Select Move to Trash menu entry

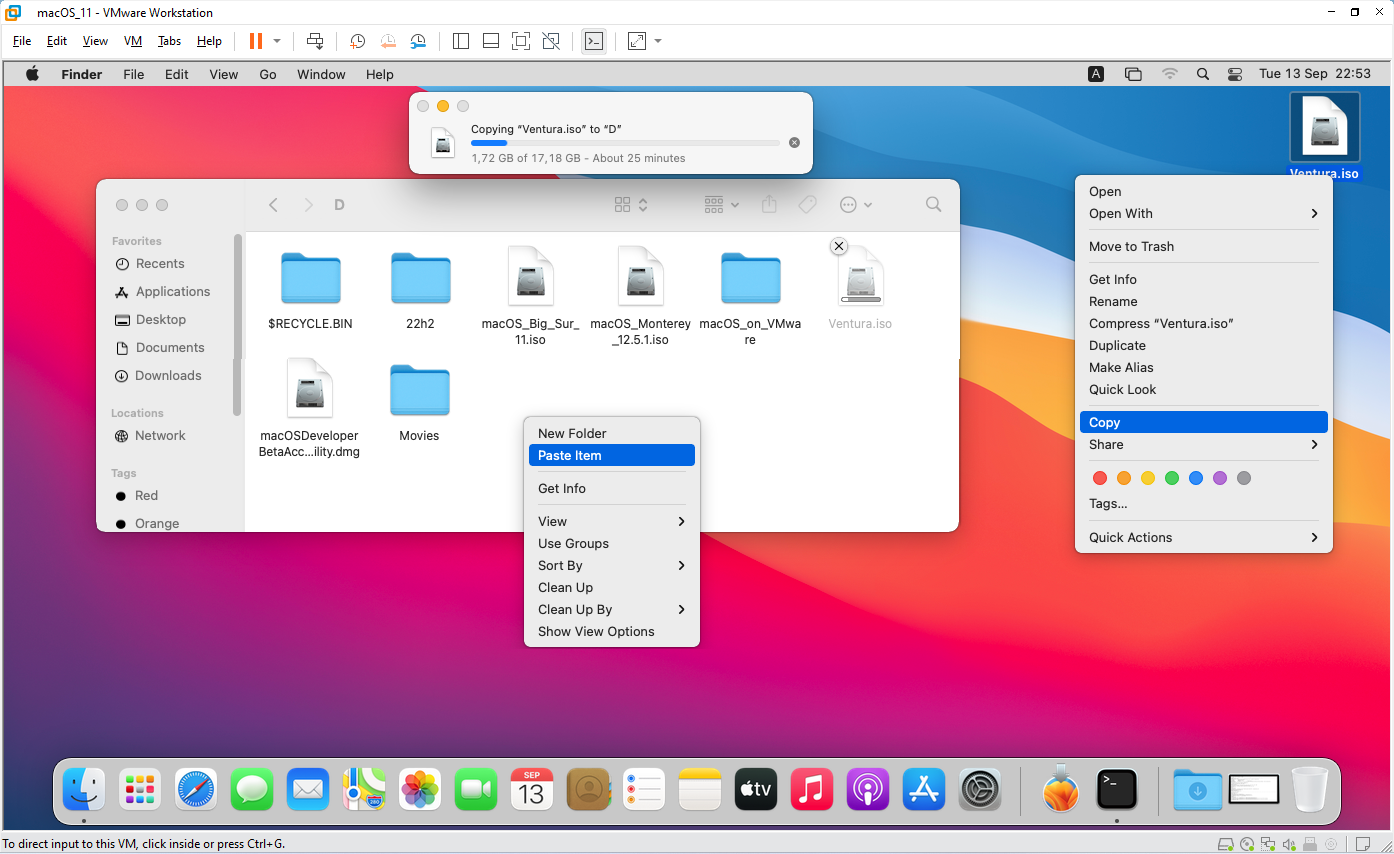[1204, 246]
